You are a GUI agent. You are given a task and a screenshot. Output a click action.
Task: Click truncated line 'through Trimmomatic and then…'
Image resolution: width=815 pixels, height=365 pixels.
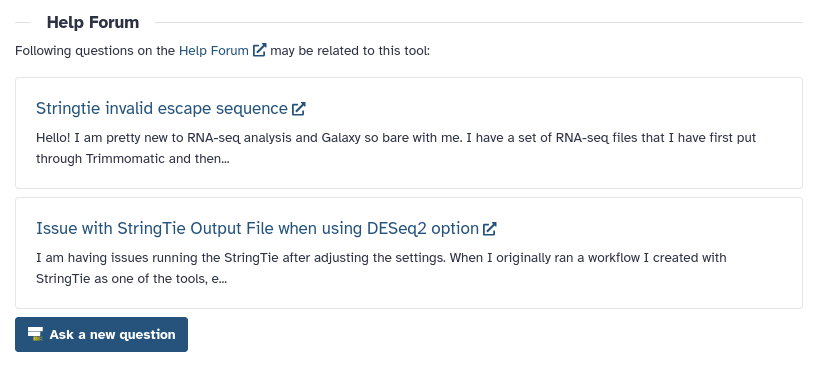(133, 159)
